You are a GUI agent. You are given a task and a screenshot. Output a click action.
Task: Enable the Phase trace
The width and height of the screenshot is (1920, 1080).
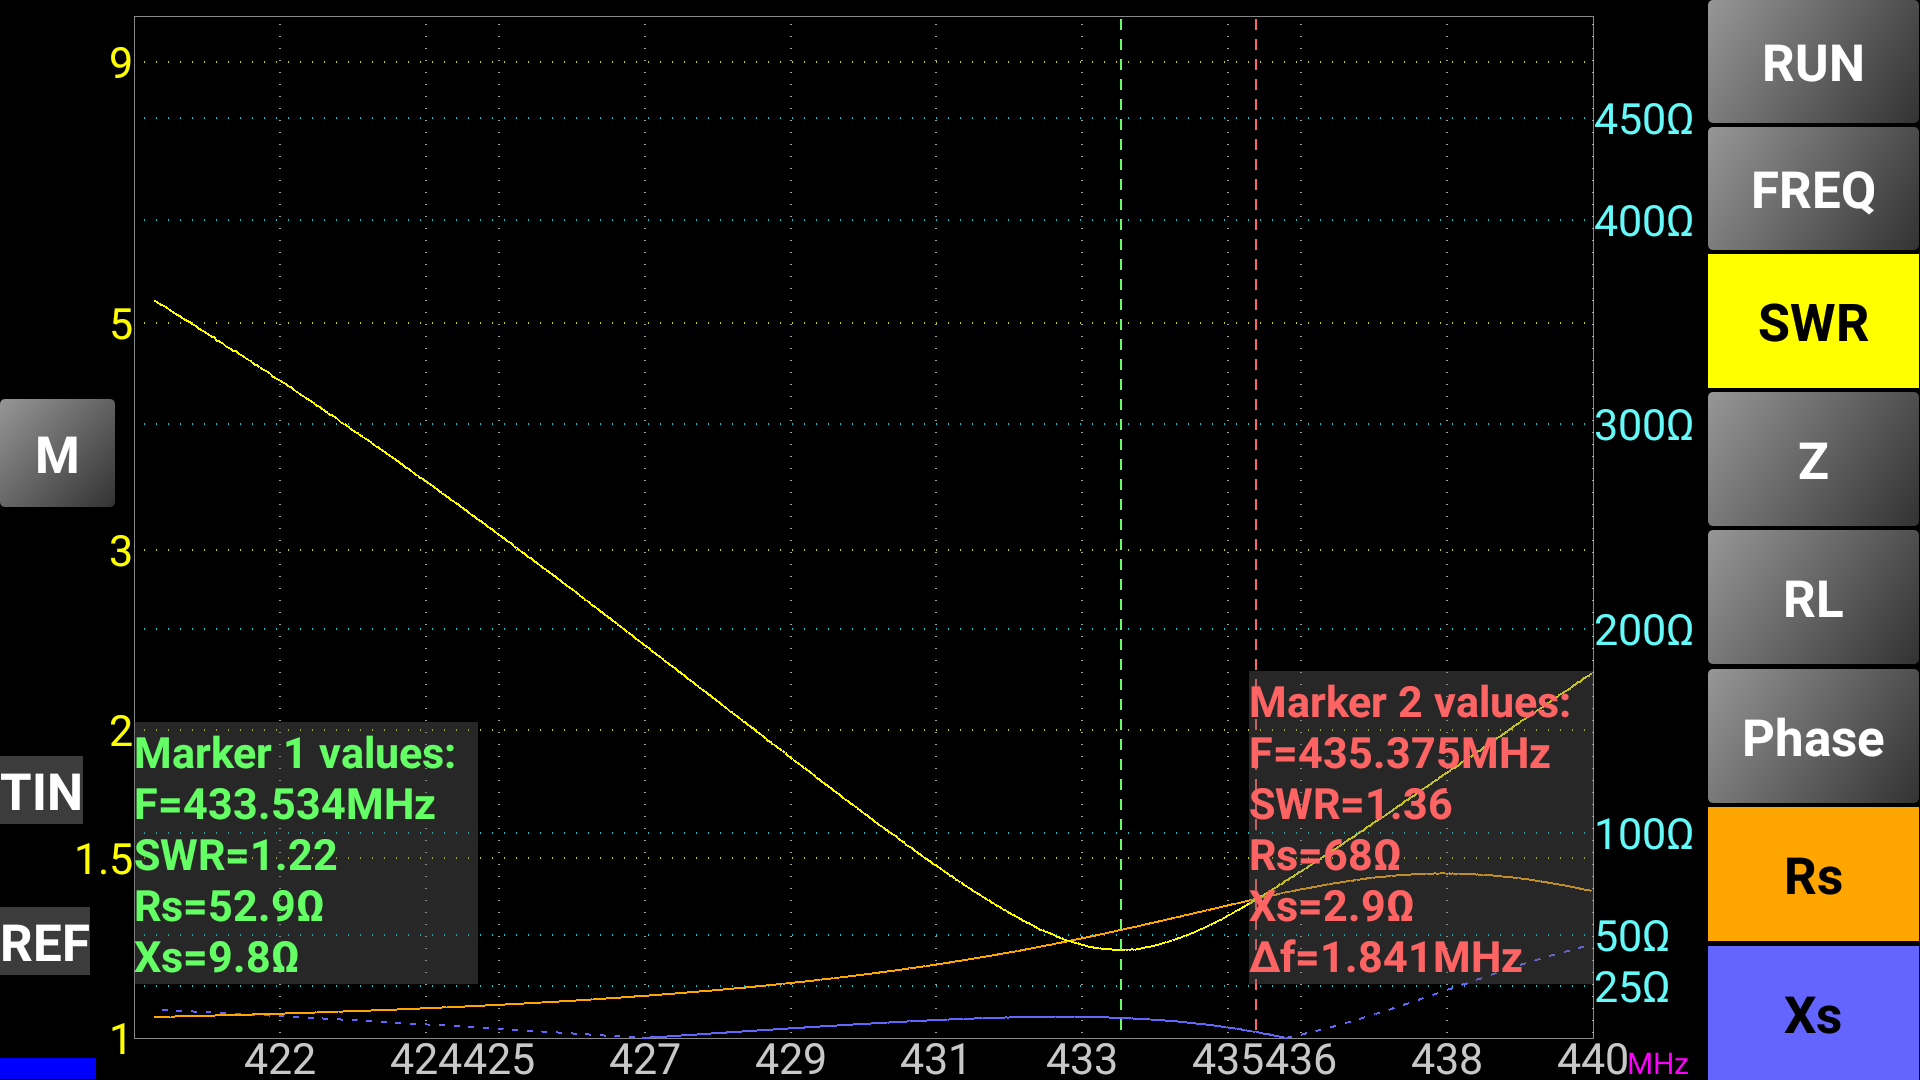(x=1812, y=737)
